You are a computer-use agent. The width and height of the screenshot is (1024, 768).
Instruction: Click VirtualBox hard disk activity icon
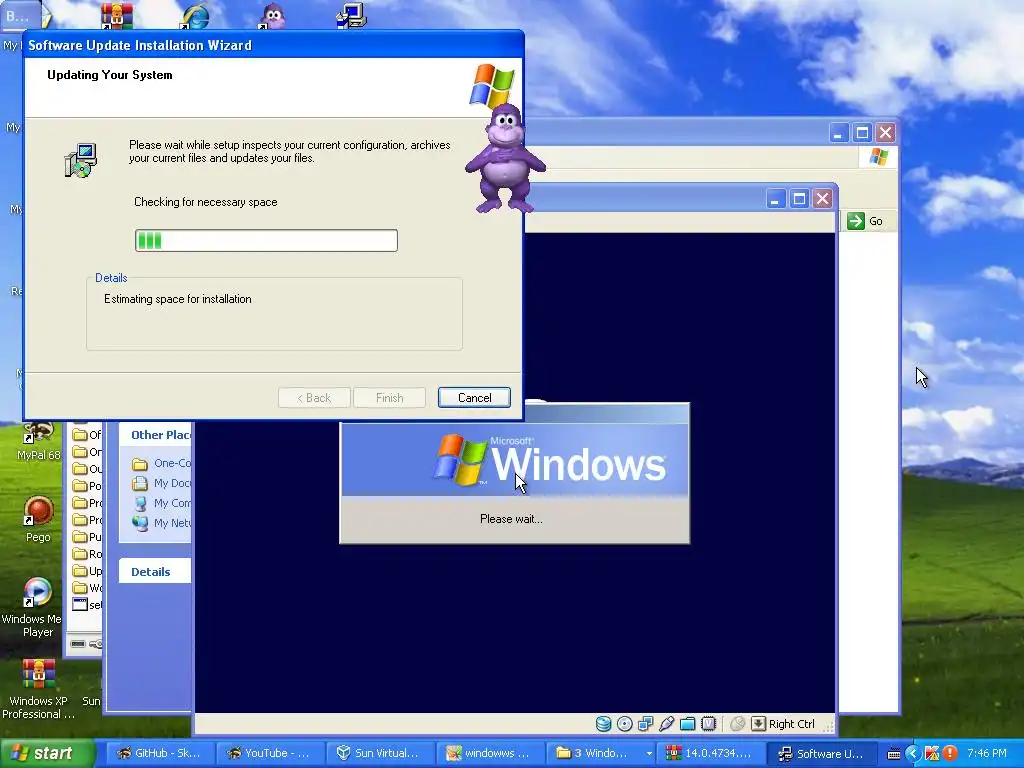[x=603, y=724]
